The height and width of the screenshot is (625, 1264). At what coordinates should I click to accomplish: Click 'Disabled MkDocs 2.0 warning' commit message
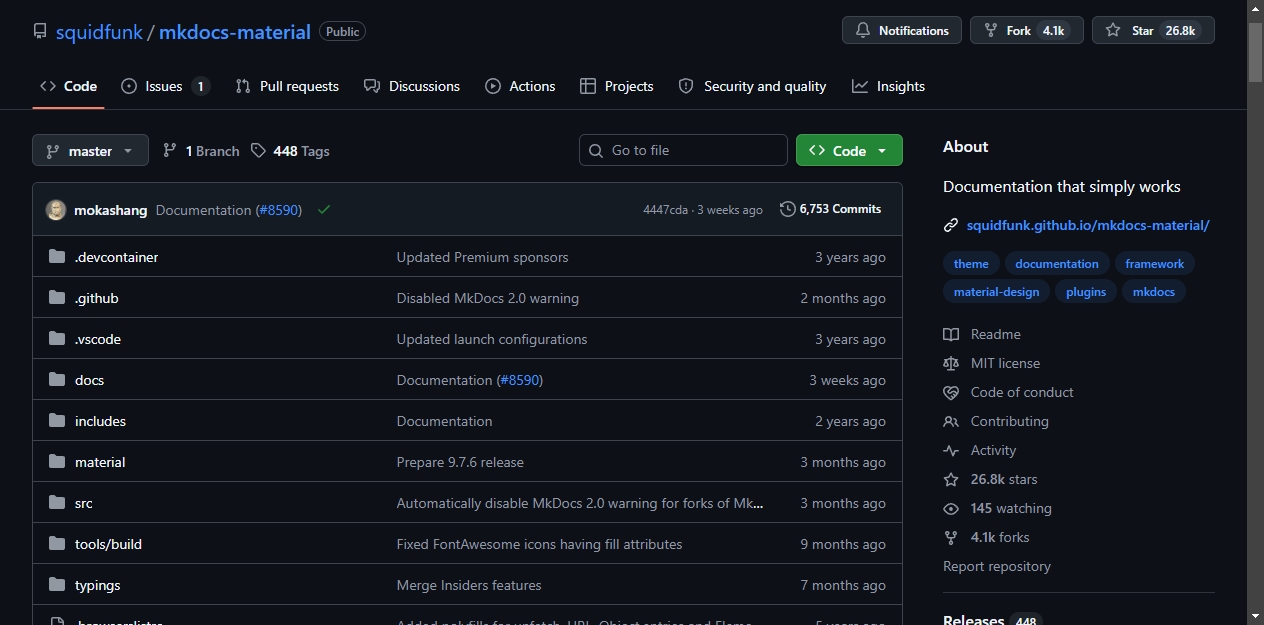488,298
